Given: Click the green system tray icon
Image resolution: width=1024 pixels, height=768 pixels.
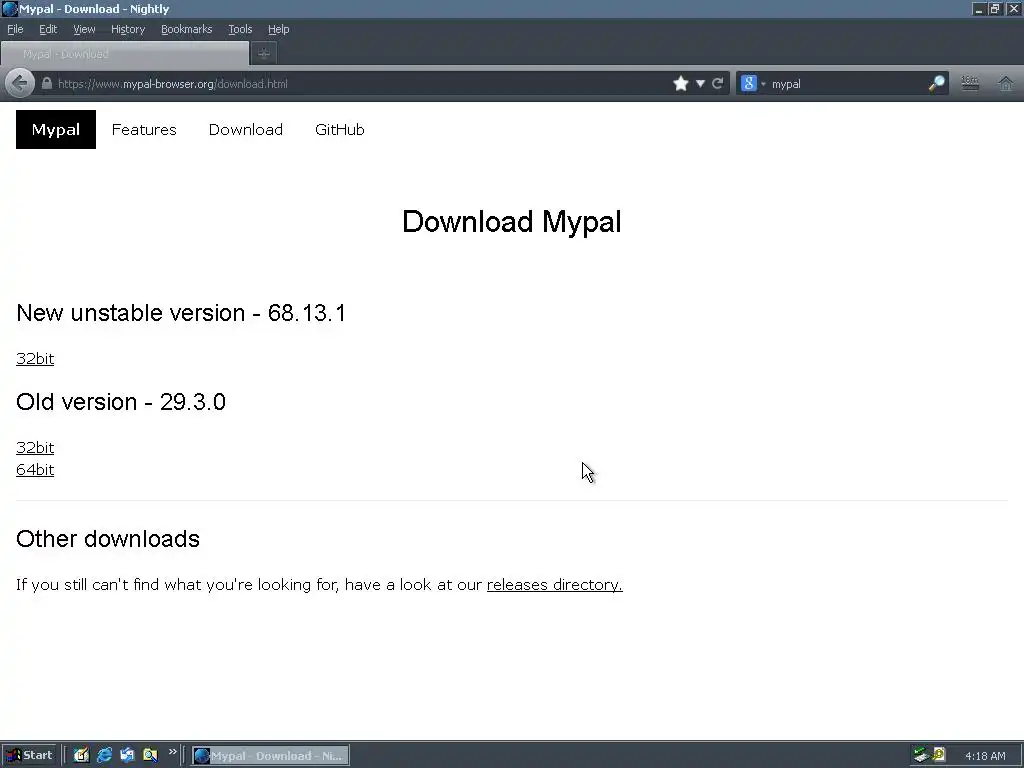Looking at the screenshot, I should (x=921, y=756).
